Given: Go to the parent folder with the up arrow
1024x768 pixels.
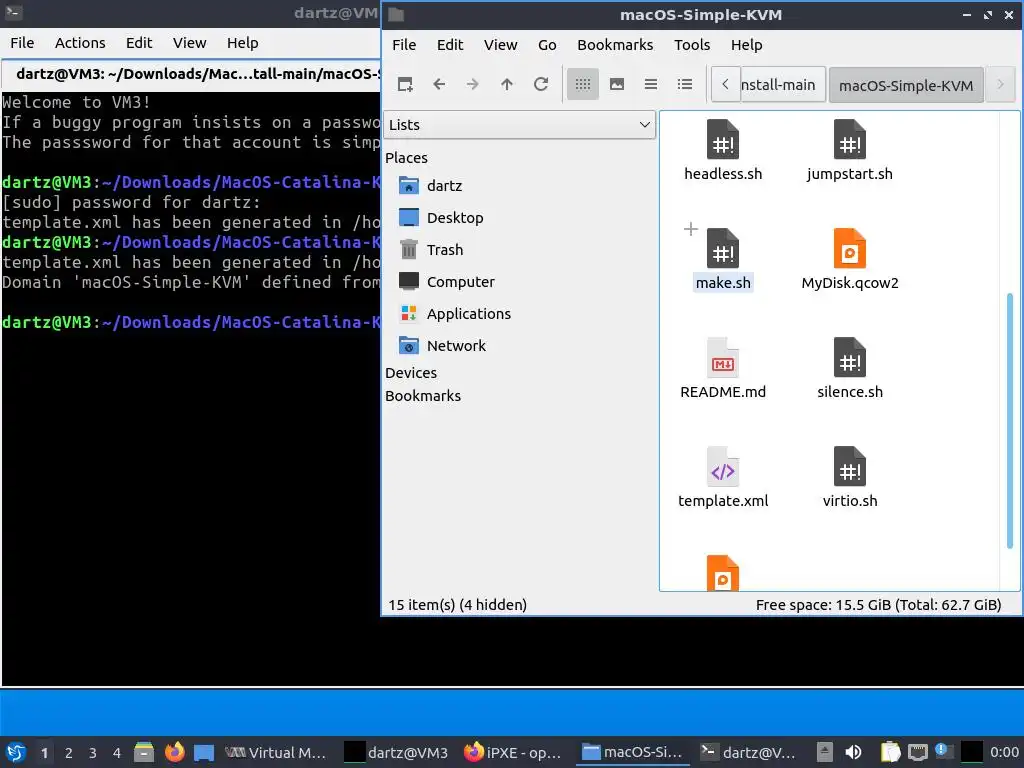Looking at the screenshot, I should pos(507,84).
